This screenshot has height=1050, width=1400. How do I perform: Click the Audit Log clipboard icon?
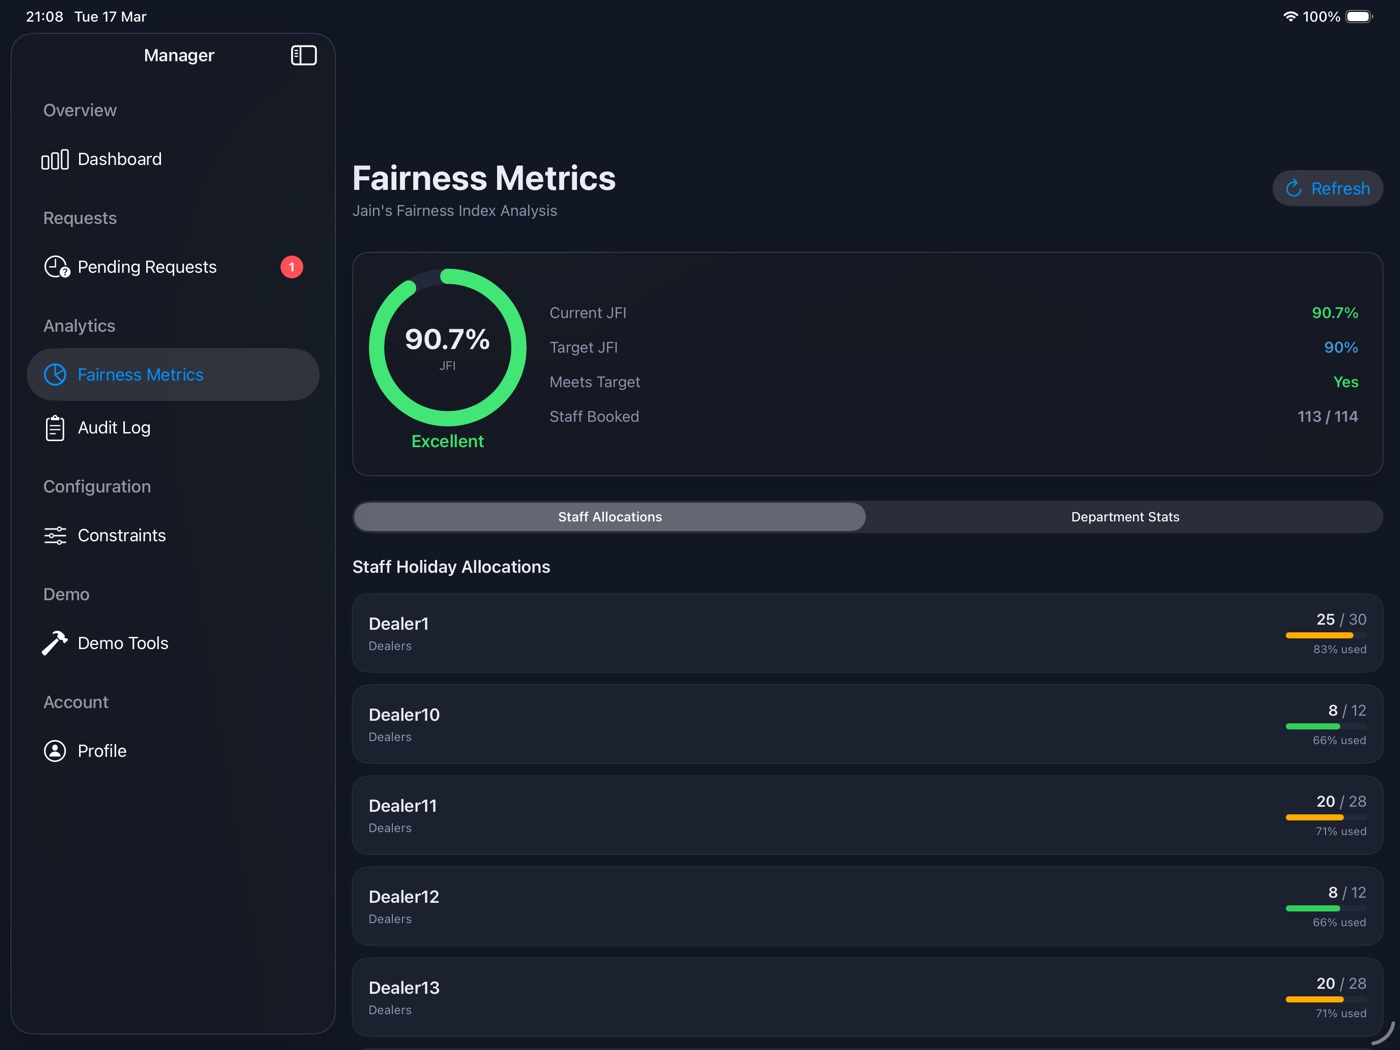[x=55, y=428]
